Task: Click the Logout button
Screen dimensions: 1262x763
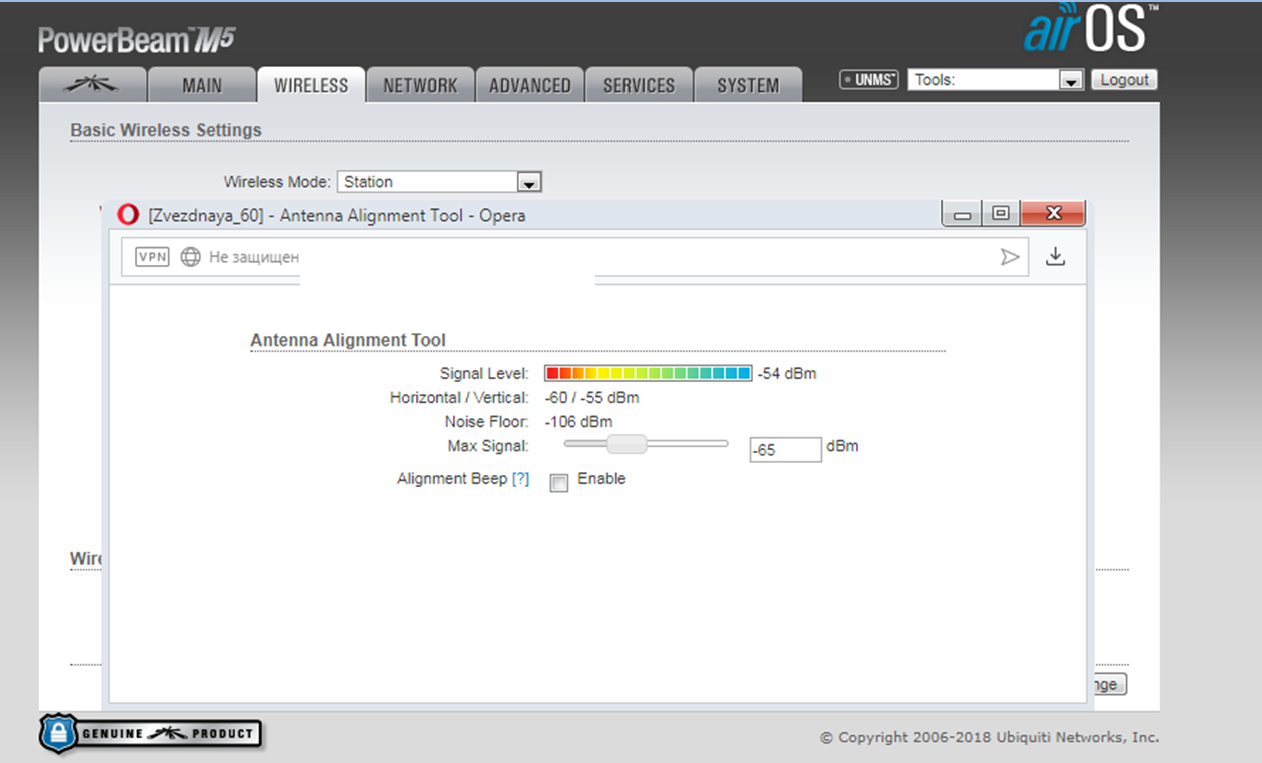Action: pyautogui.click(x=1124, y=80)
